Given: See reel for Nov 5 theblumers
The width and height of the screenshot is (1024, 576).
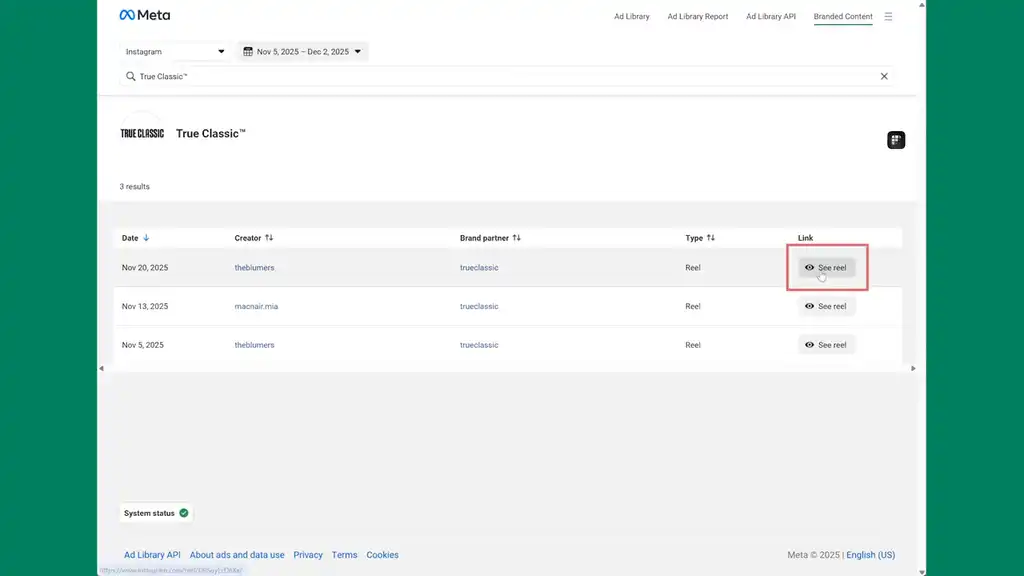Looking at the screenshot, I should 826,345.
